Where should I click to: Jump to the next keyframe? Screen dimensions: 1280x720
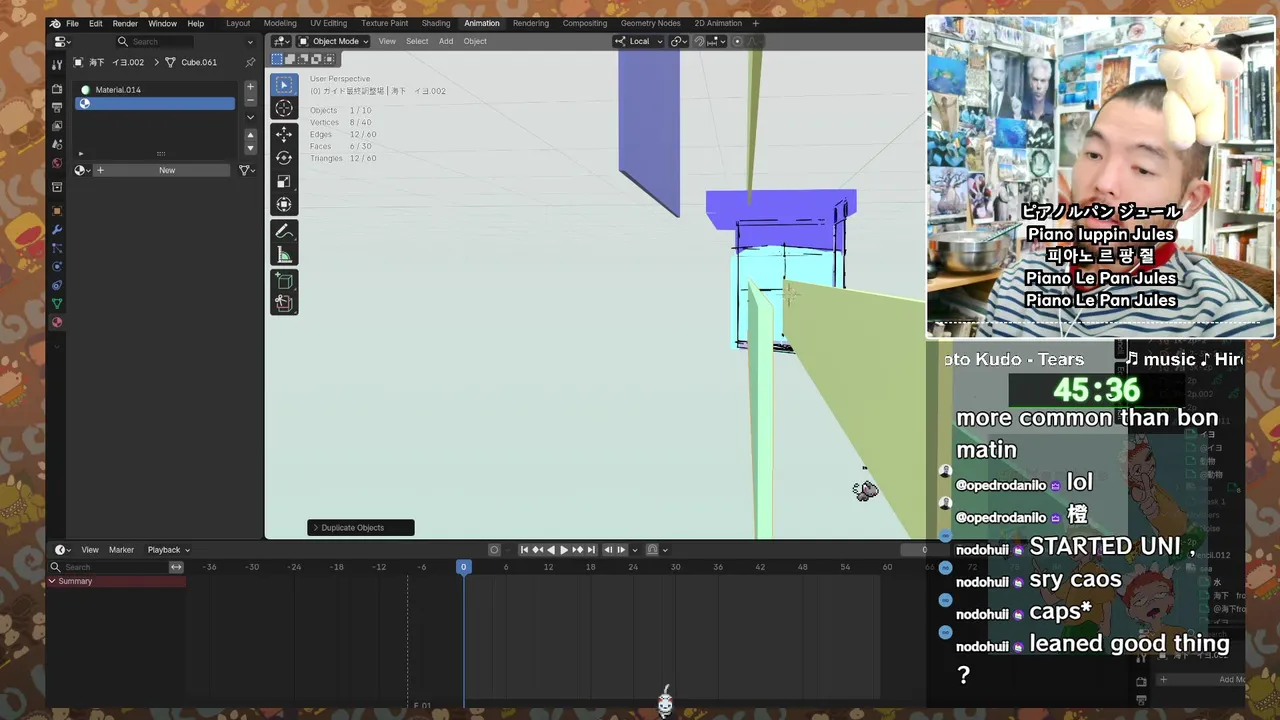click(x=578, y=549)
